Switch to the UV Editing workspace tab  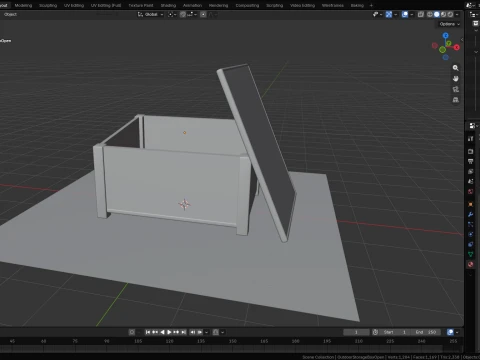click(74, 5)
